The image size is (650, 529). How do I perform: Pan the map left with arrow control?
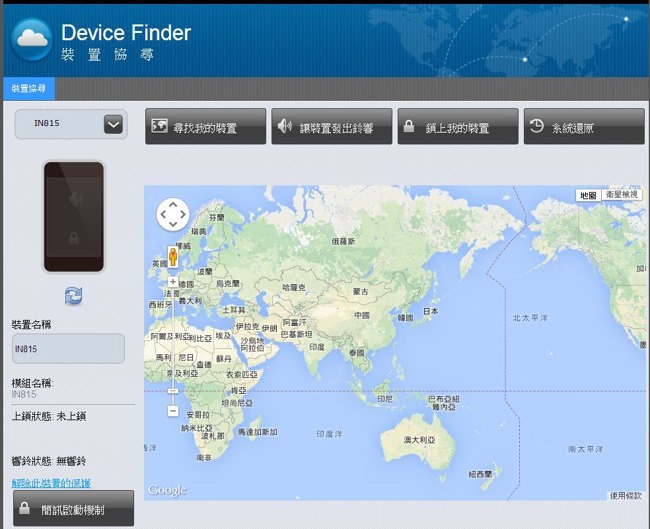pyautogui.click(x=163, y=214)
